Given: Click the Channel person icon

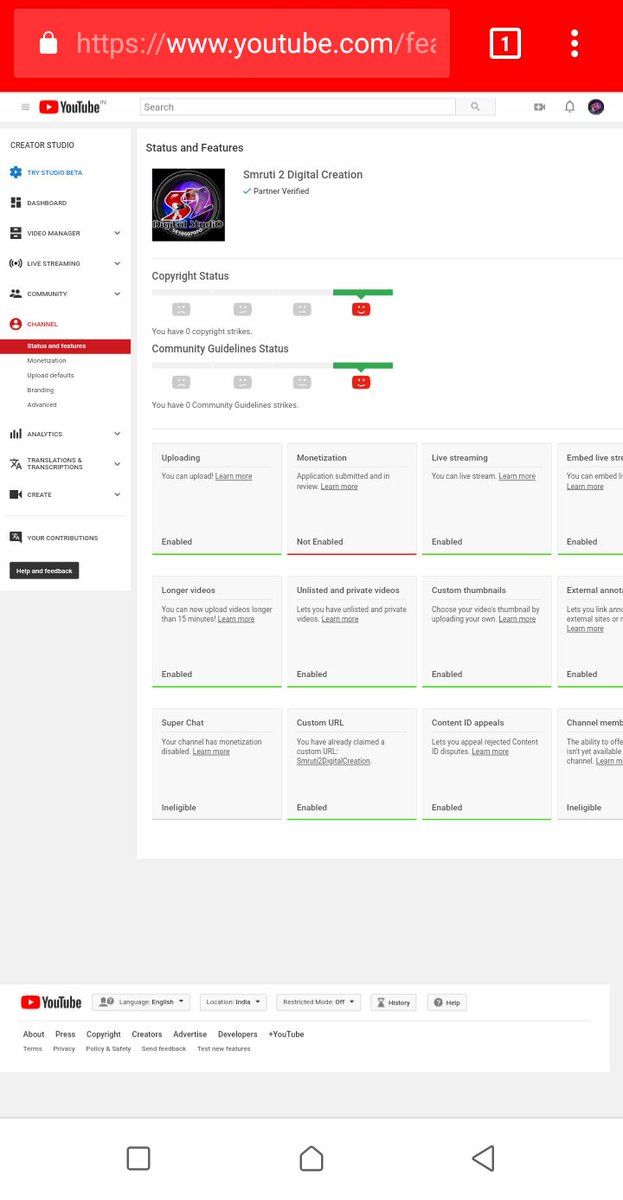Looking at the screenshot, I should [15, 324].
